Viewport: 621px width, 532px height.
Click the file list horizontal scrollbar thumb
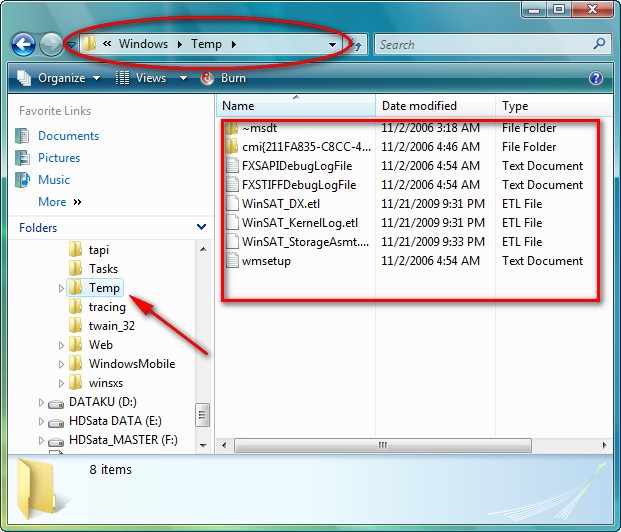[383, 445]
